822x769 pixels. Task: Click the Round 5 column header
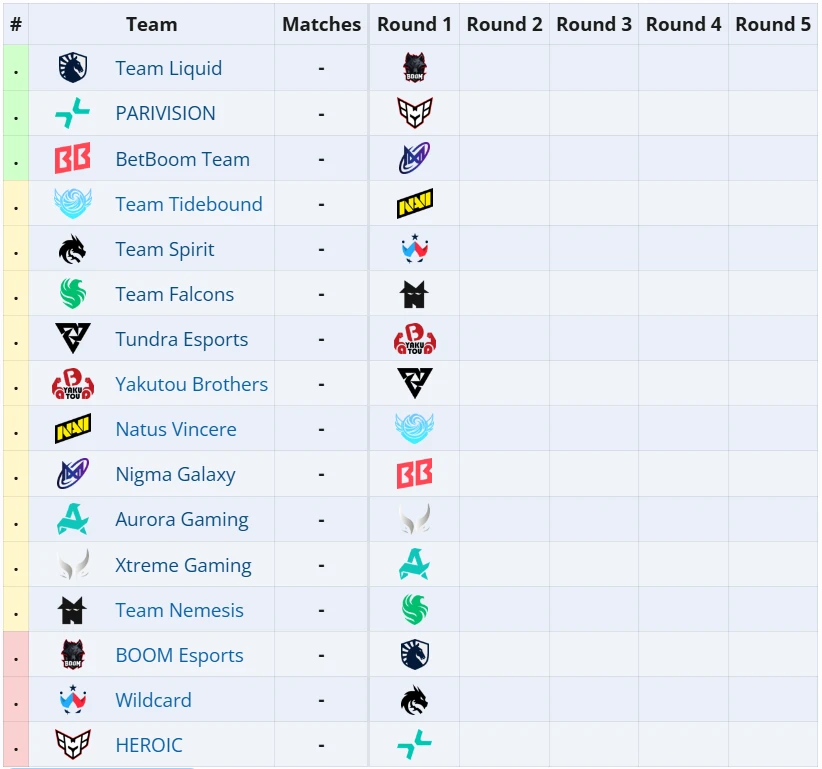coord(773,24)
